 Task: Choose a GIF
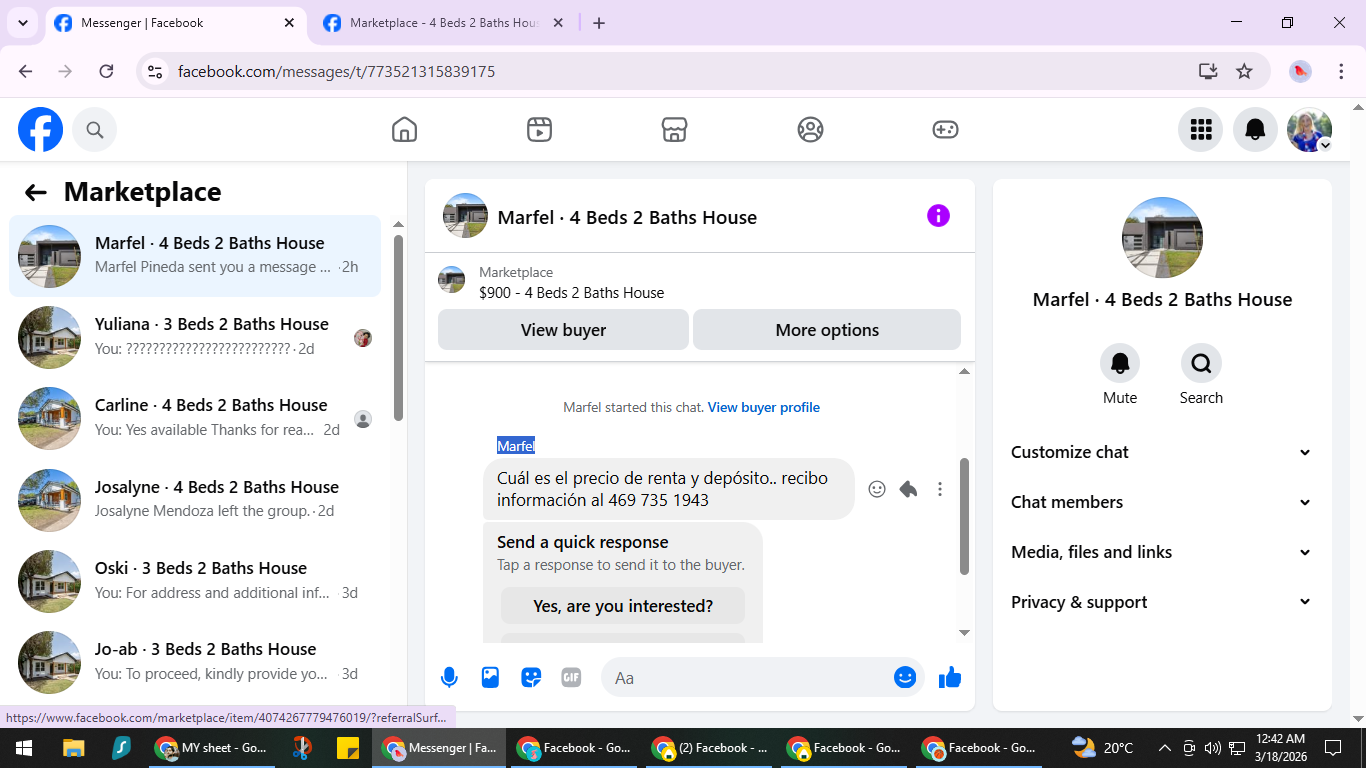point(571,678)
